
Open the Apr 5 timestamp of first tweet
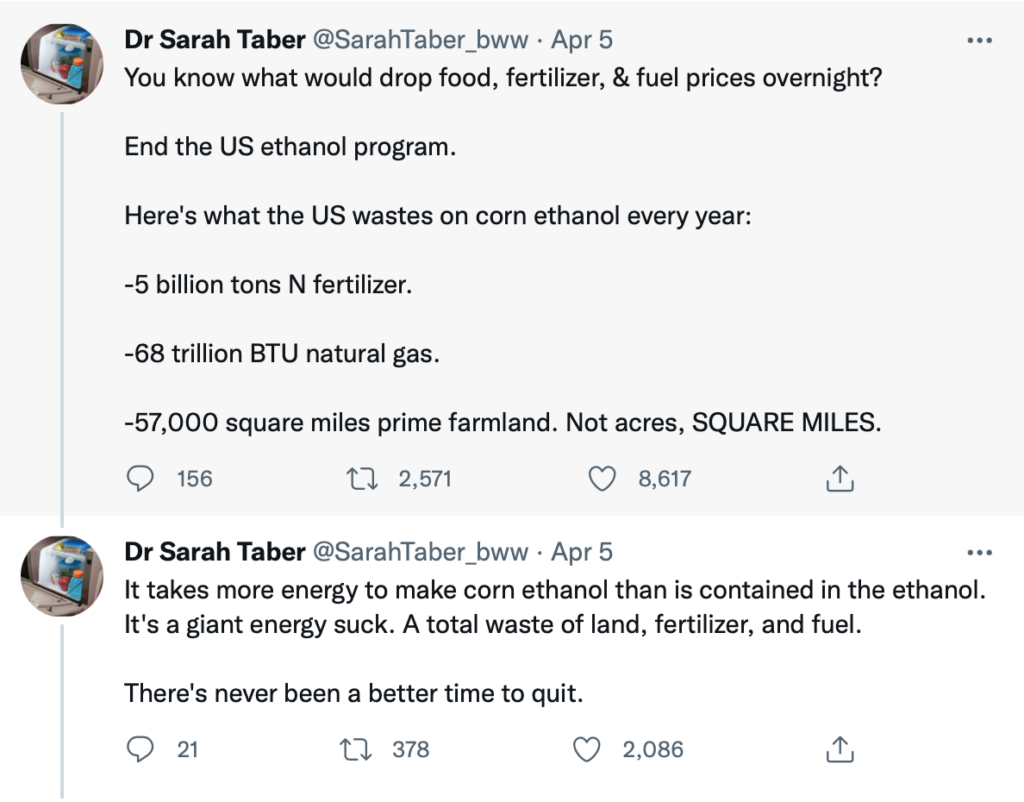click(x=582, y=40)
